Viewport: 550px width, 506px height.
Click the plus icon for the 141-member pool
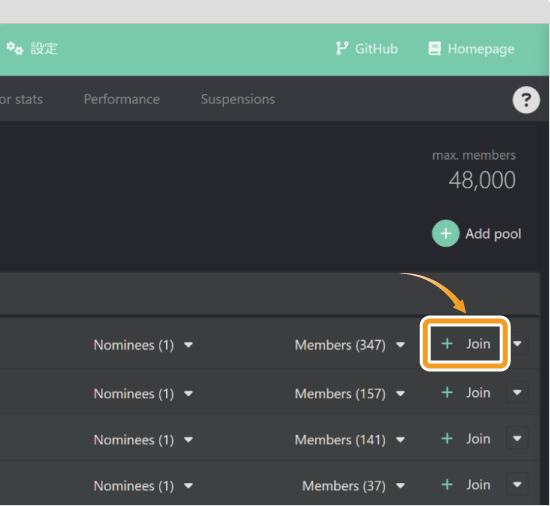(x=447, y=438)
